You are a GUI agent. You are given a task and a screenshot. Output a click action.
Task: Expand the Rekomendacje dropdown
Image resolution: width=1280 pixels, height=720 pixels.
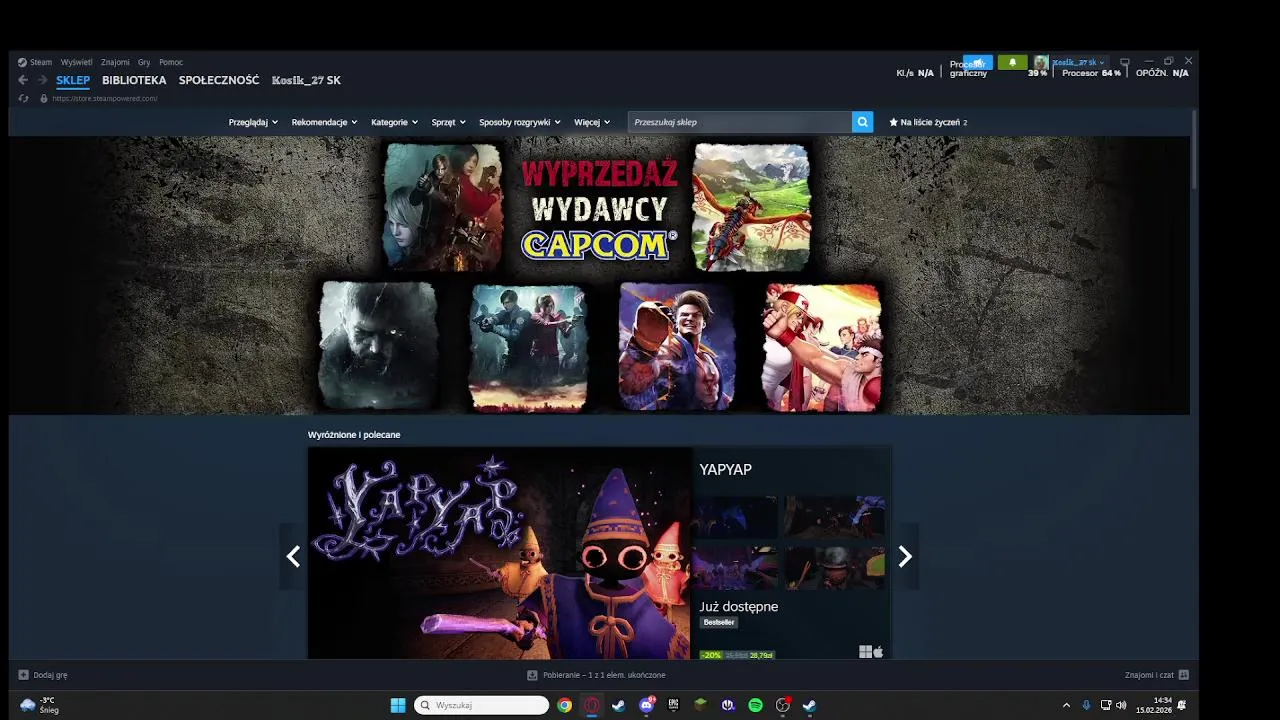(324, 122)
